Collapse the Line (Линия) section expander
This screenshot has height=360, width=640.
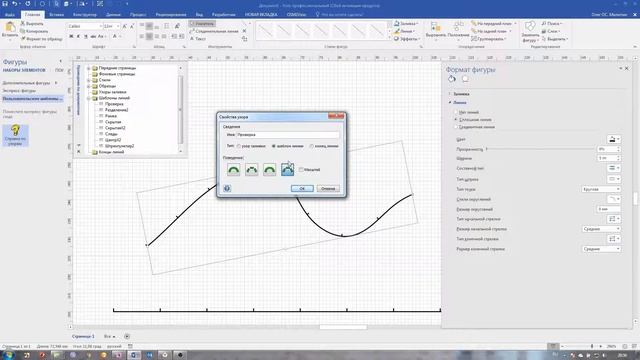click(450, 103)
